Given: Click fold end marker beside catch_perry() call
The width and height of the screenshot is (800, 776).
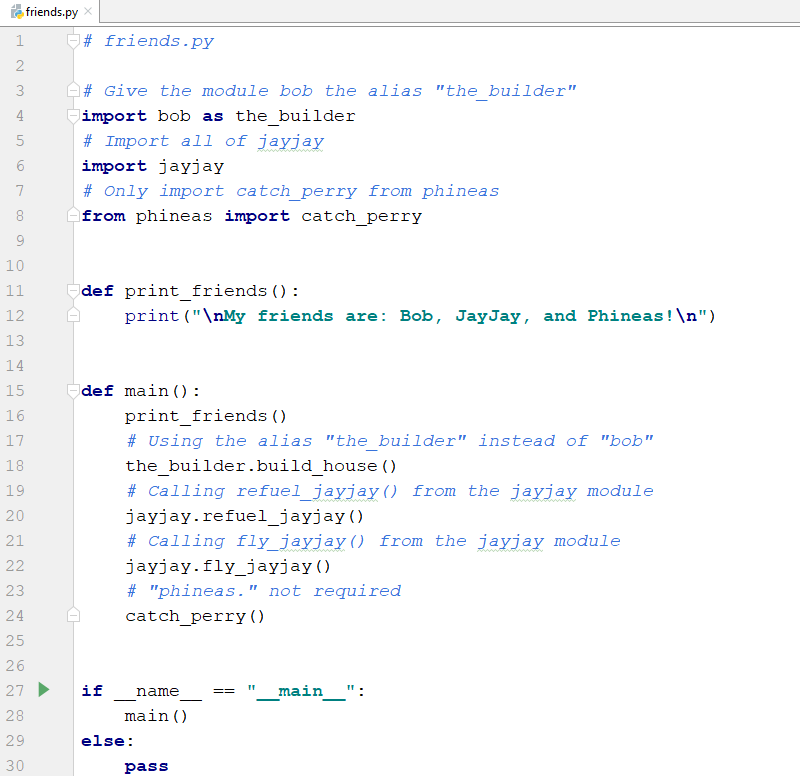Looking at the screenshot, I should point(72,616).
